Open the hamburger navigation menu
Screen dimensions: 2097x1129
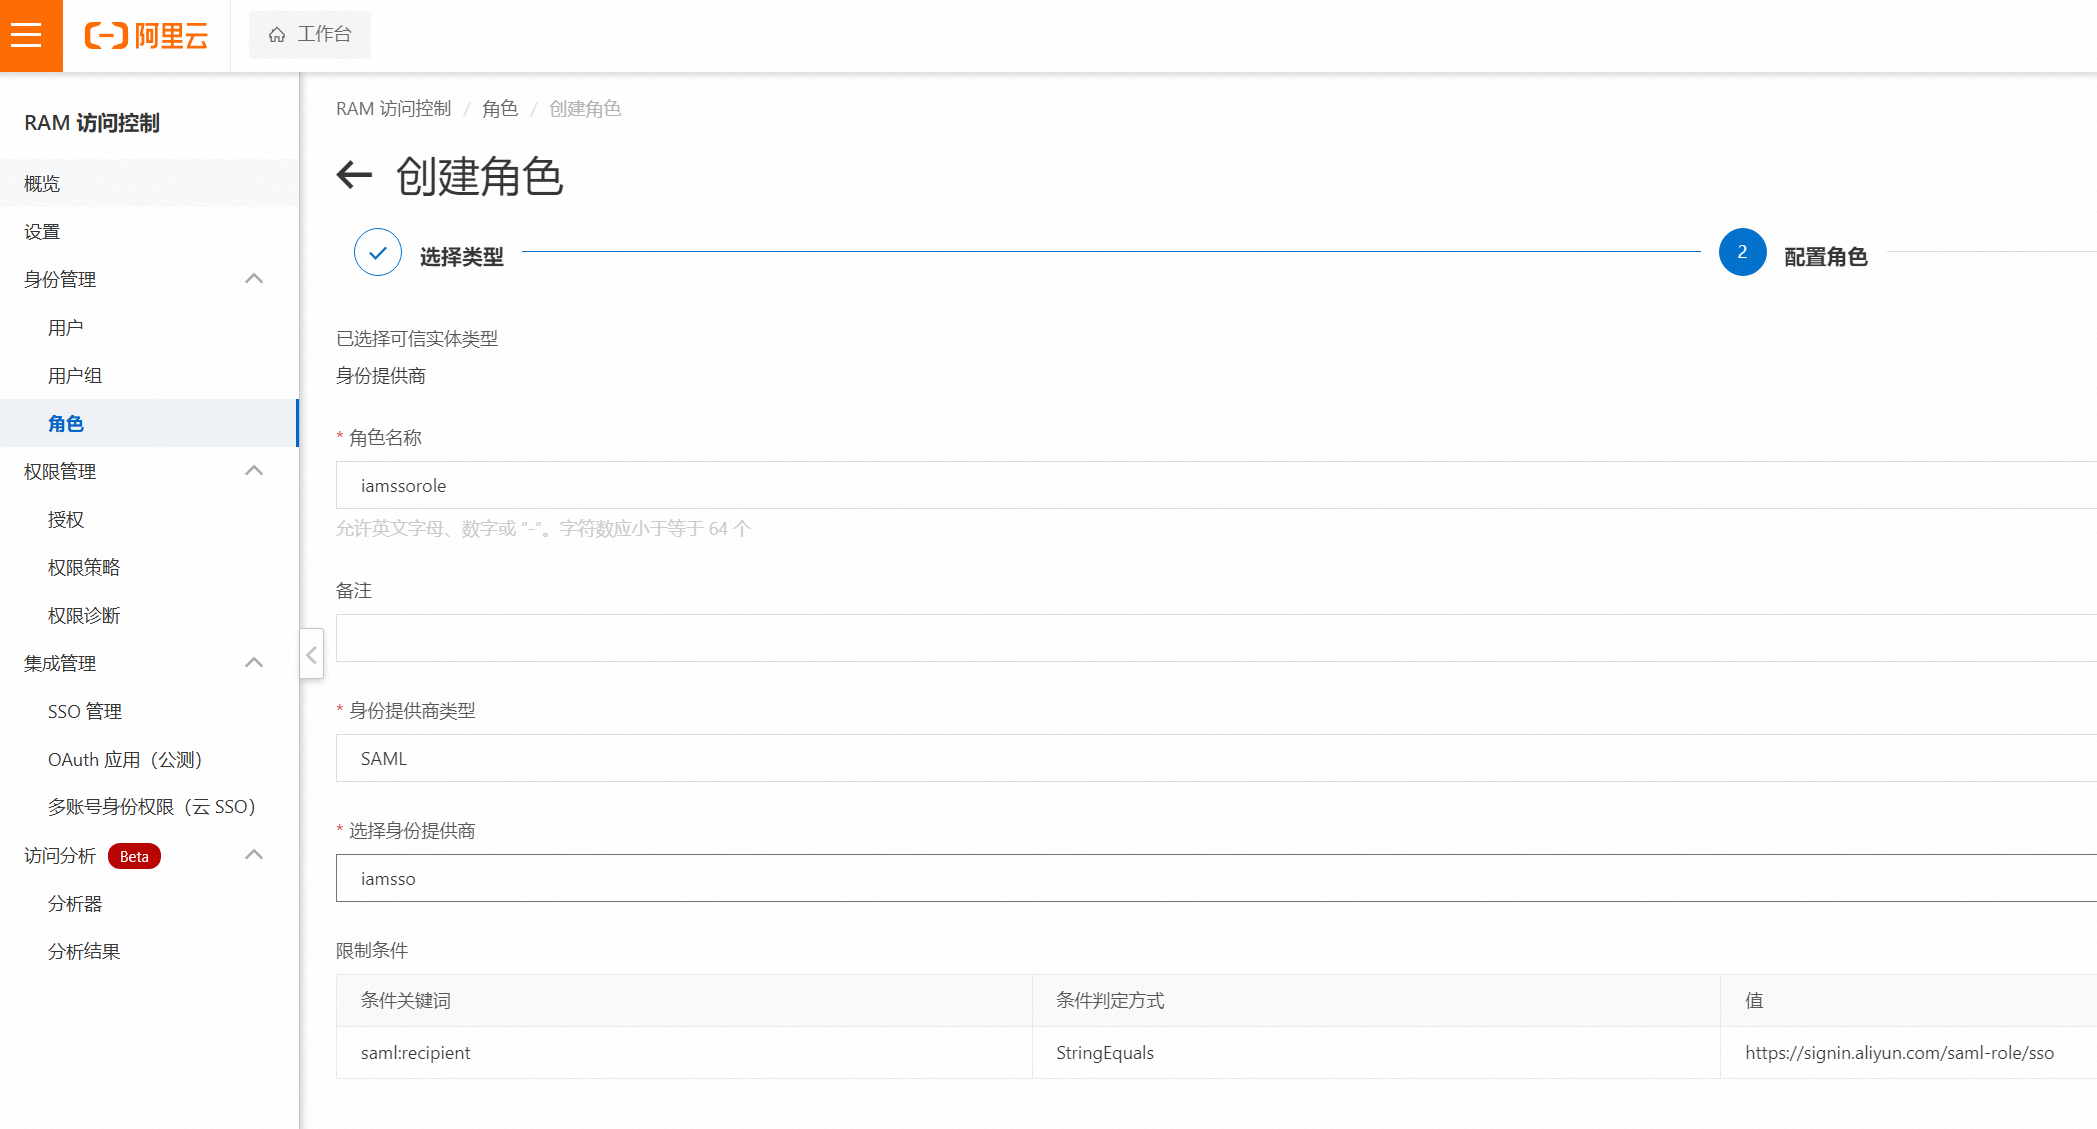click(x=27, y=35)
